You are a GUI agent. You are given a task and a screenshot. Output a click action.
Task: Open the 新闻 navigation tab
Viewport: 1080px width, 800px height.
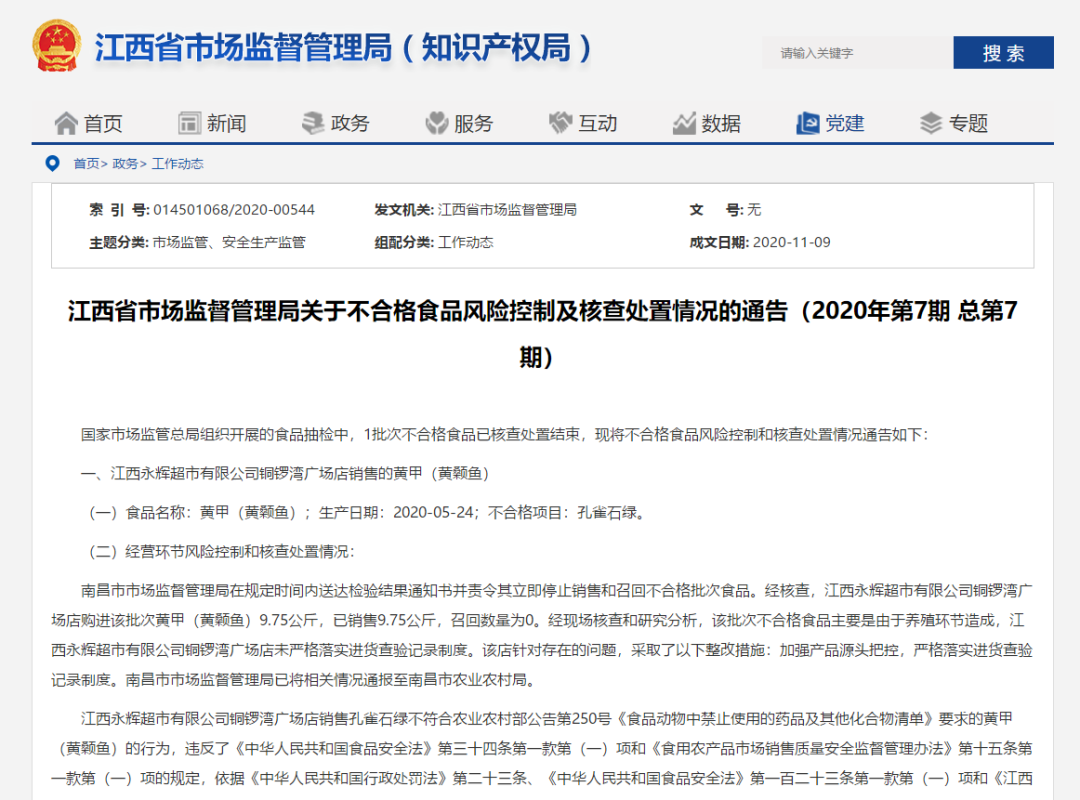[227, 123]
